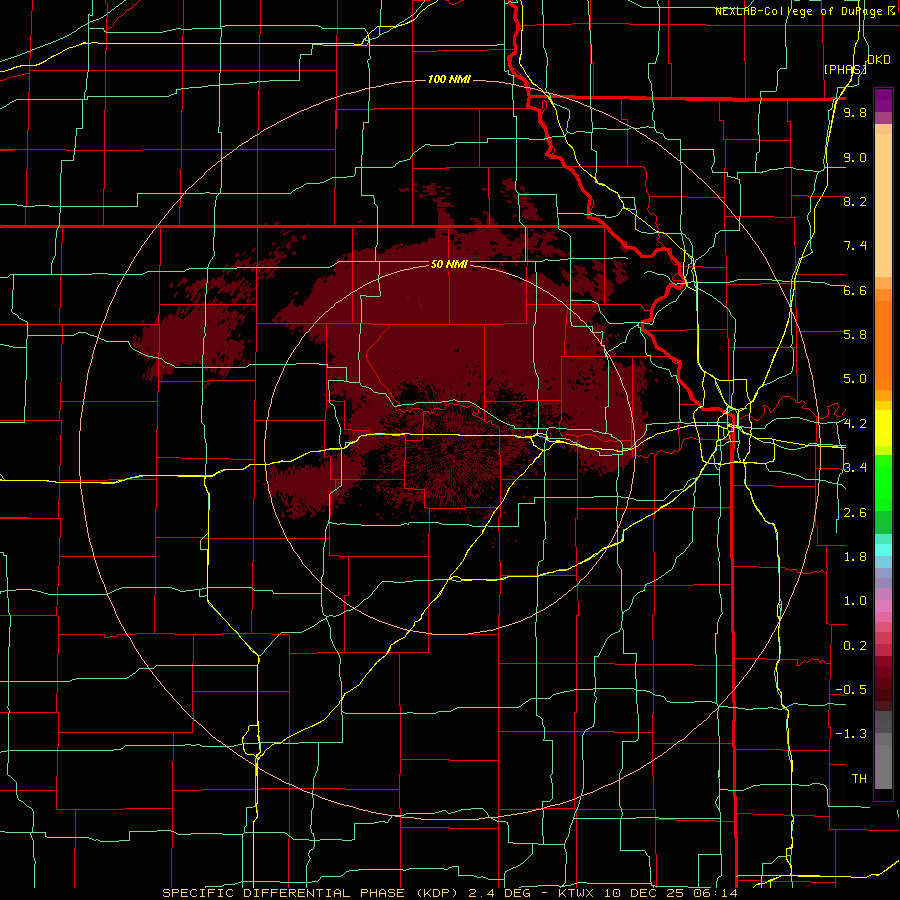The height and width of the screenshot is (900, 900).
Task: Click the -1.3 scale value
Action: click(x=851, y=734)
